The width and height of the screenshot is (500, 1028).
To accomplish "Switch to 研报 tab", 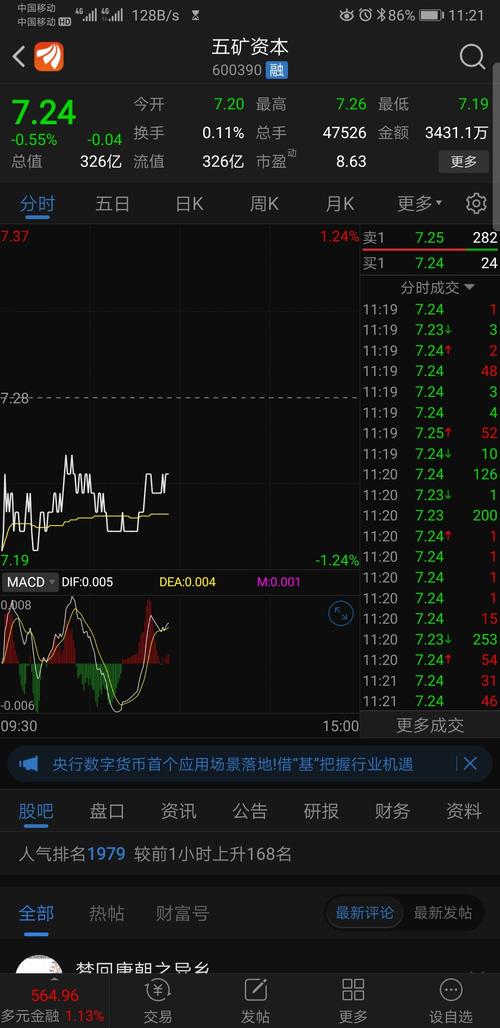I will coord(321,812).
